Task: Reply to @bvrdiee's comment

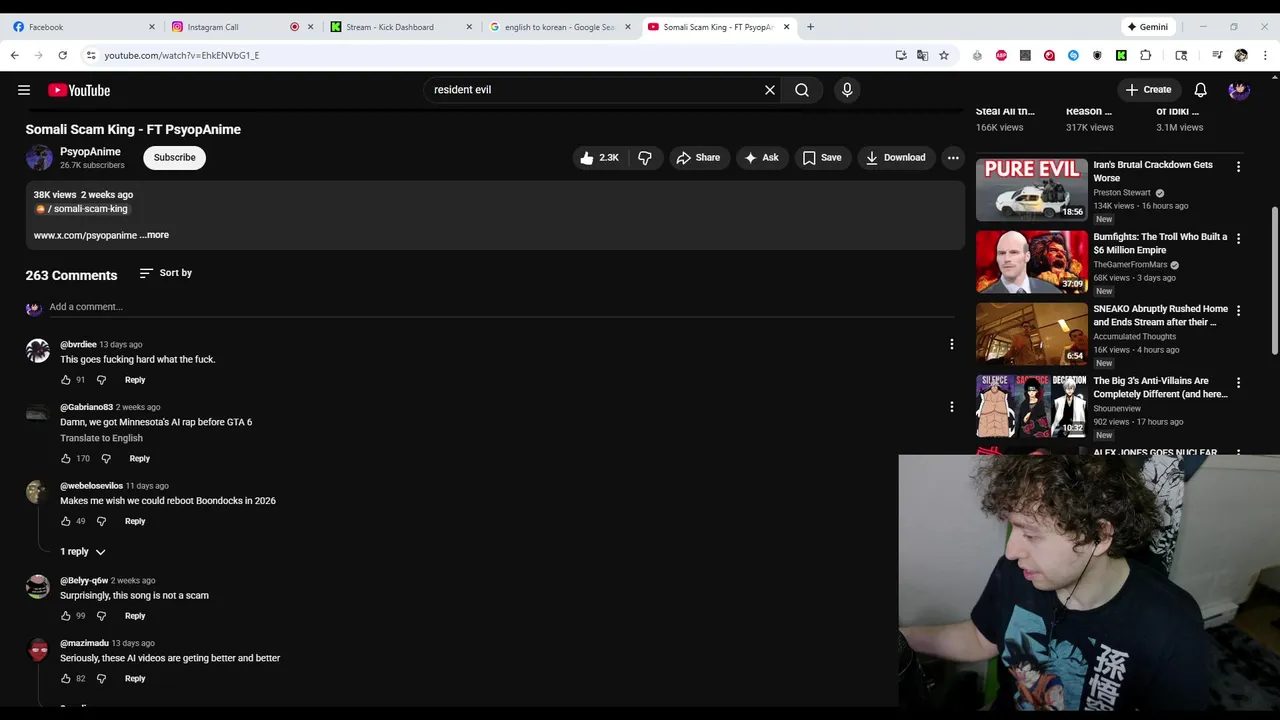Action: pyautogui.click(x=135, y=380)
